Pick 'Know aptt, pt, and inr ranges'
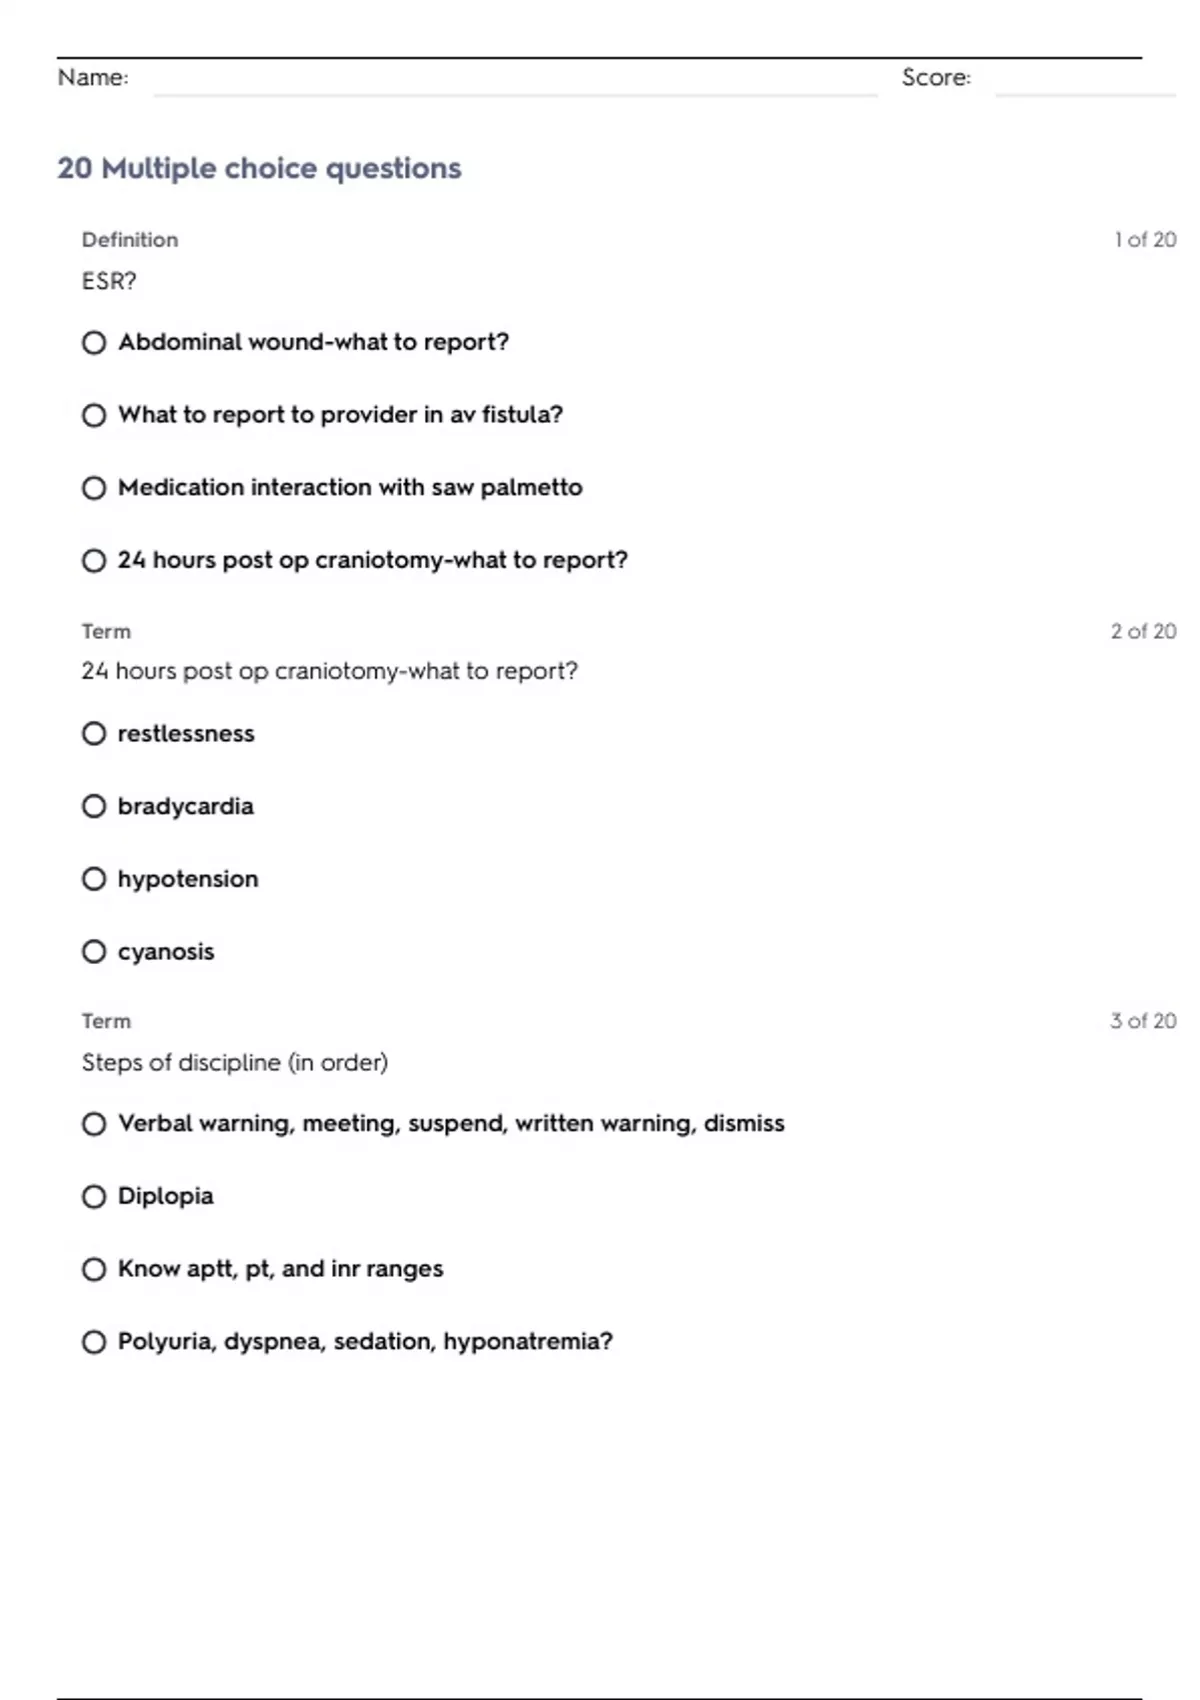 click(94, 1270)
